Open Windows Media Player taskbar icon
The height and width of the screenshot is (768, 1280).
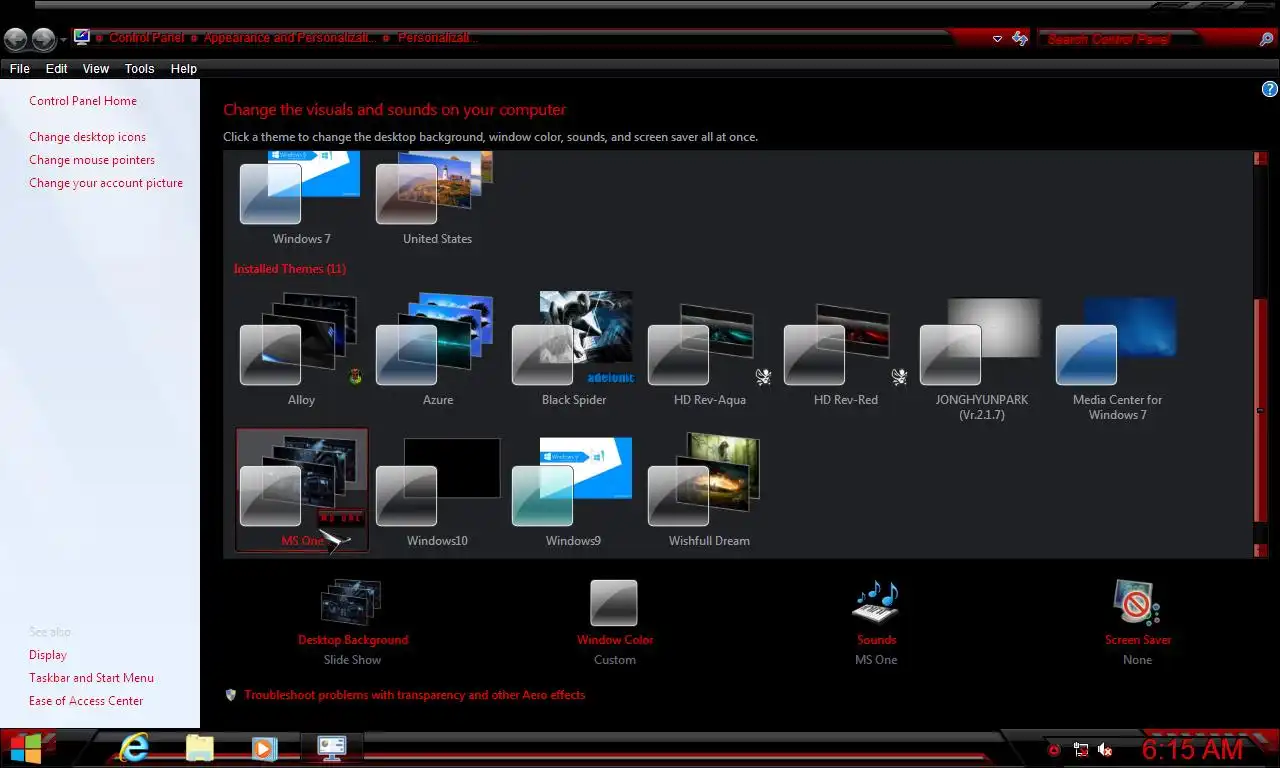264,748
